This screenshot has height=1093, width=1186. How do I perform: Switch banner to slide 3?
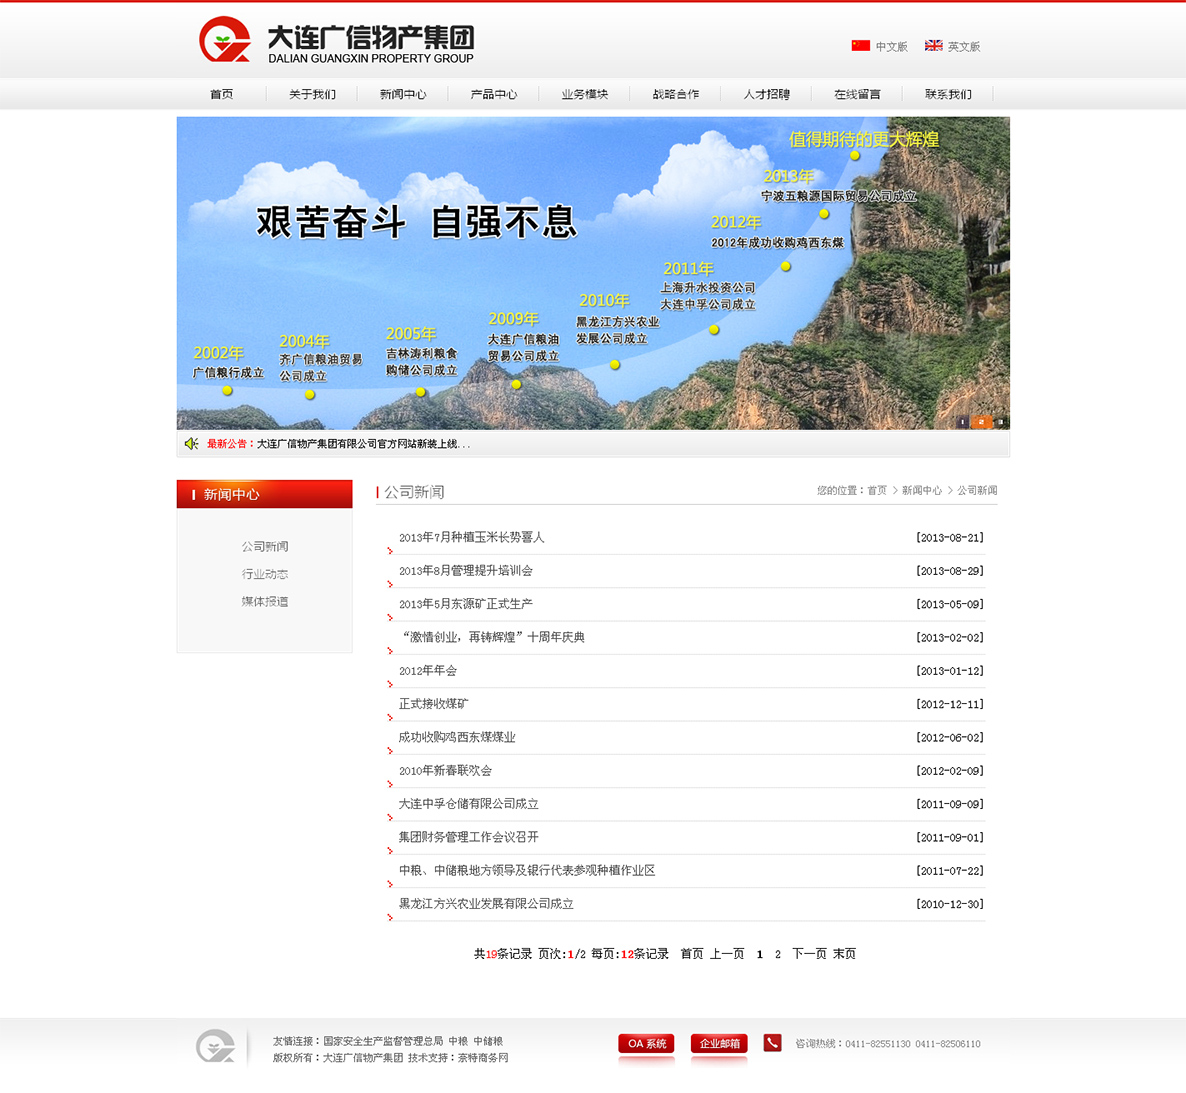point(999,422)
